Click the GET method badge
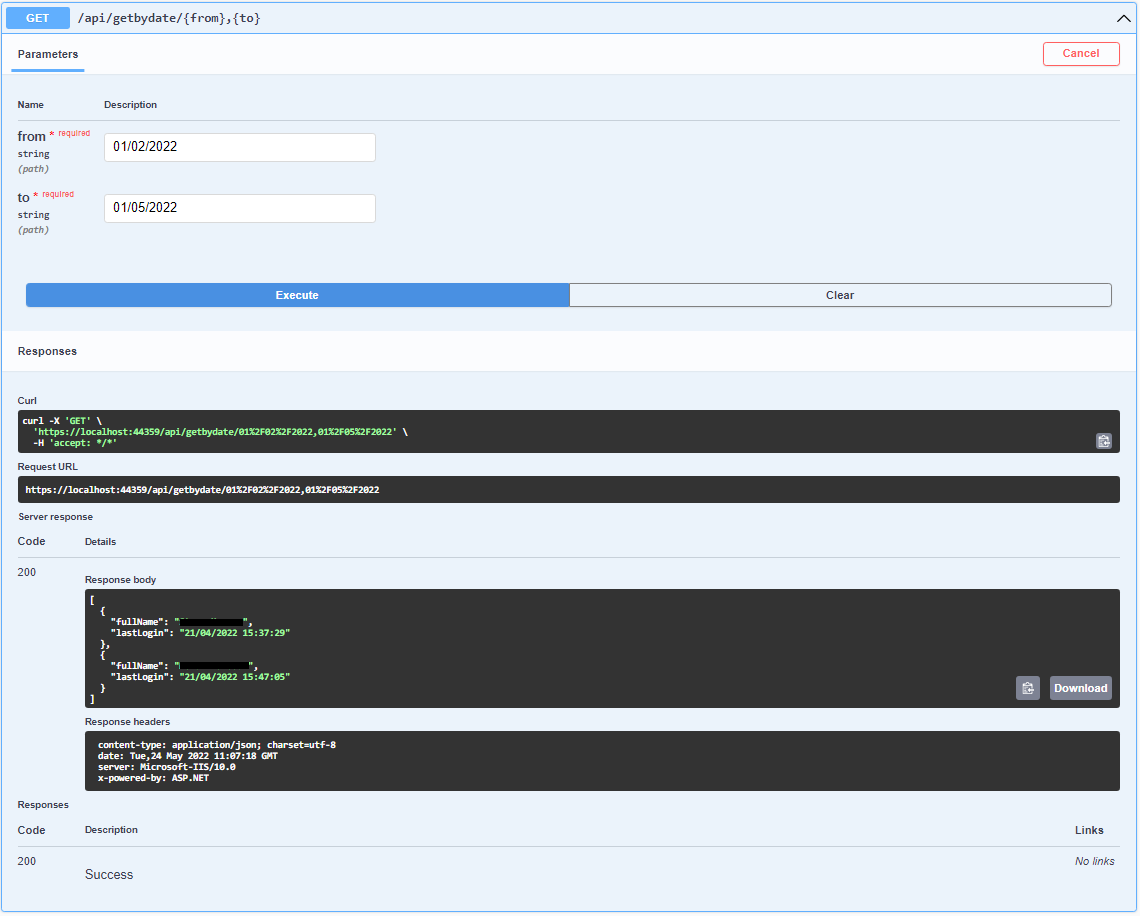The height and width of the screenshot is (916, 1140). [38, 18]
